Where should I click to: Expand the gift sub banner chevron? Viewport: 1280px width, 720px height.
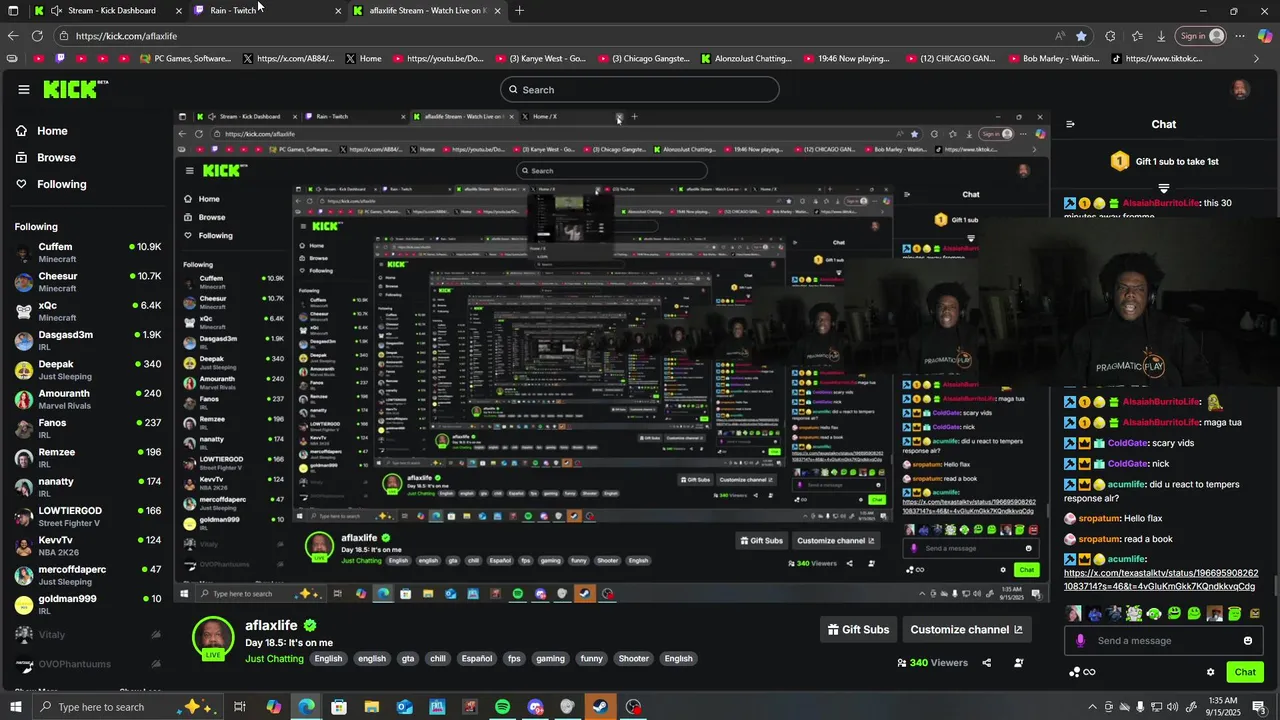[x=1163, y=188]
